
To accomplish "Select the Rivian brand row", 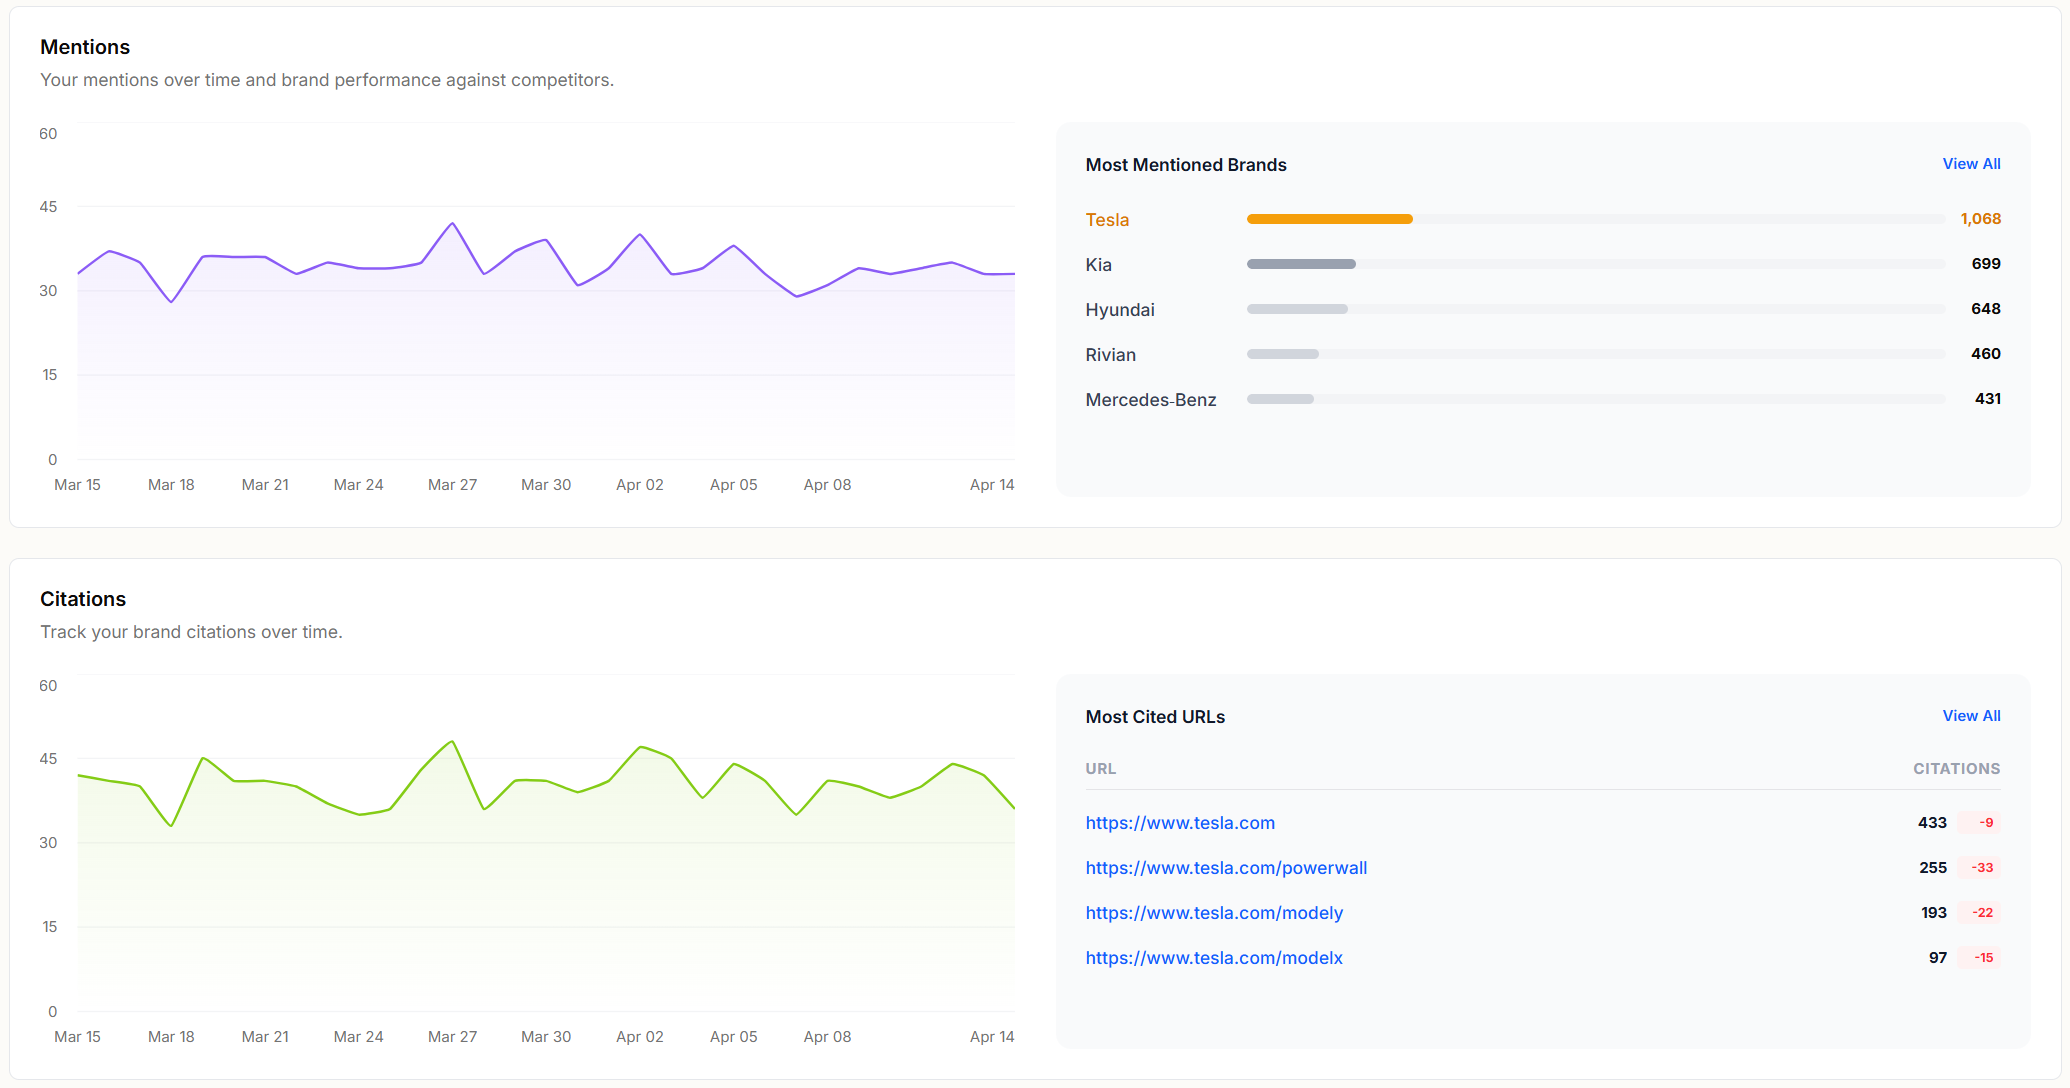I will 1111,355.
